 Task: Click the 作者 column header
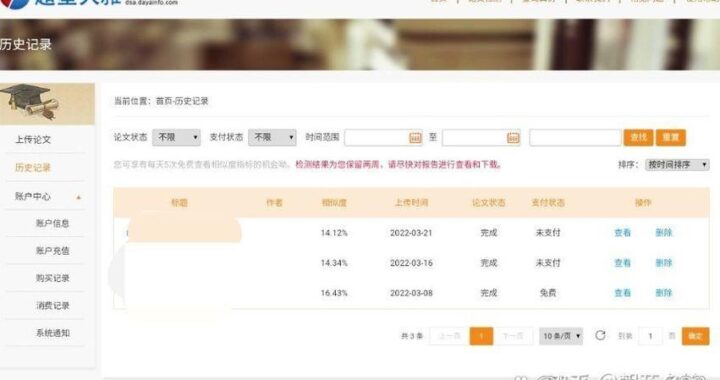point(274,202)
